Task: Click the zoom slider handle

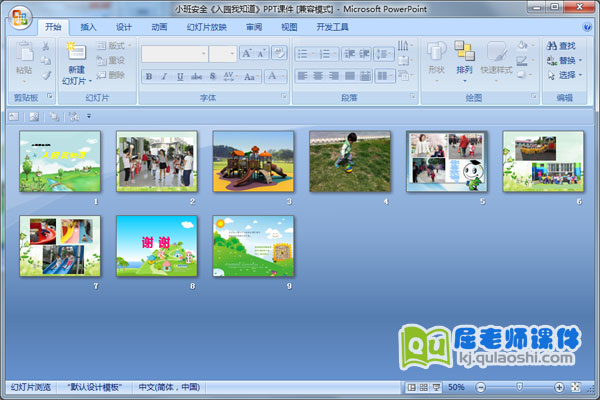Action: (519, 387)
